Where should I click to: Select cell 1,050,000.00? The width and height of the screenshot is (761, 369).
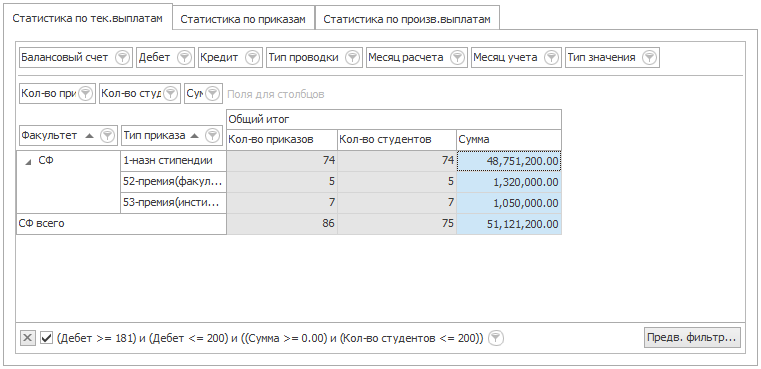[509, 202]
